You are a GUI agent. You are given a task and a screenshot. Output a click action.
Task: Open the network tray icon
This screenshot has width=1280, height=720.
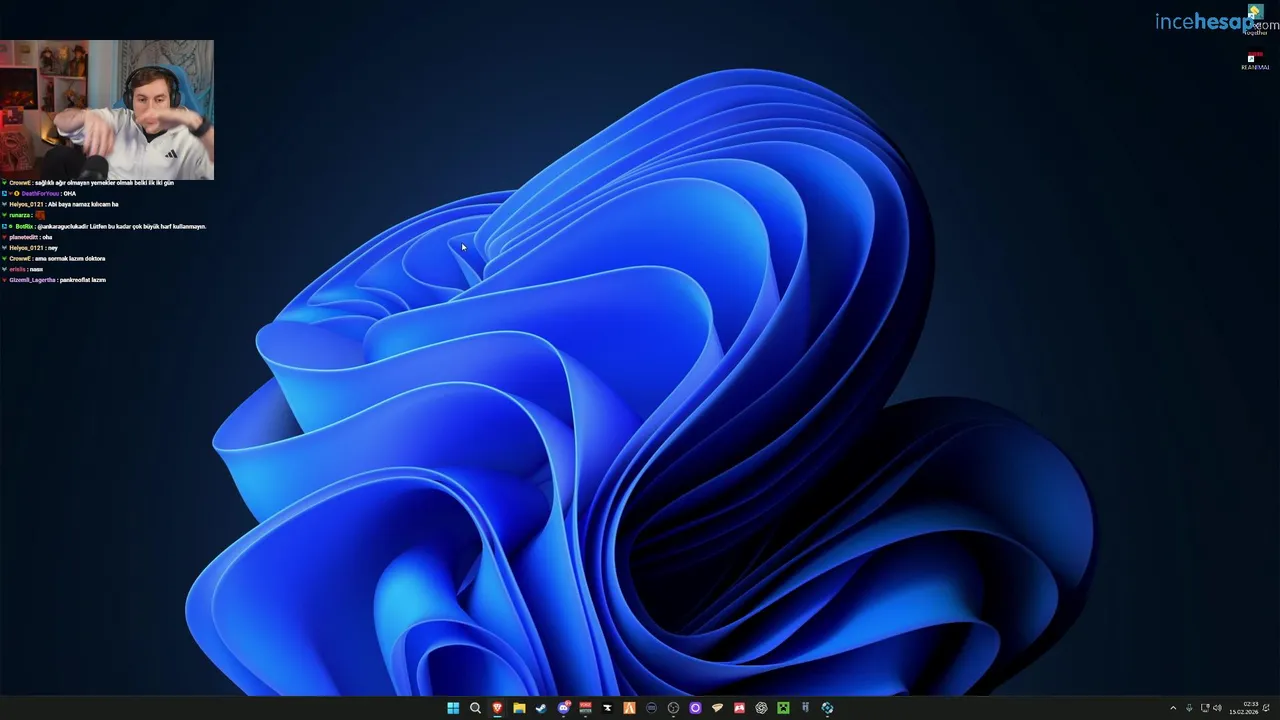coord(1204,708)
